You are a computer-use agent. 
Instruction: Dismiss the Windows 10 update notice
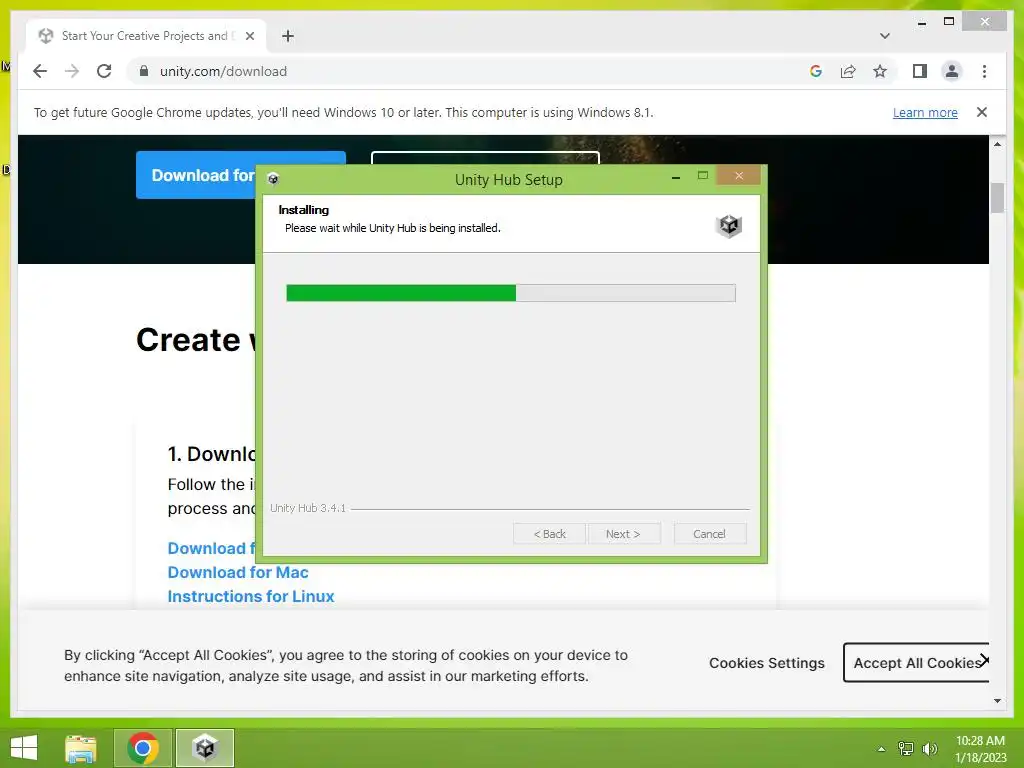point(982,112)
